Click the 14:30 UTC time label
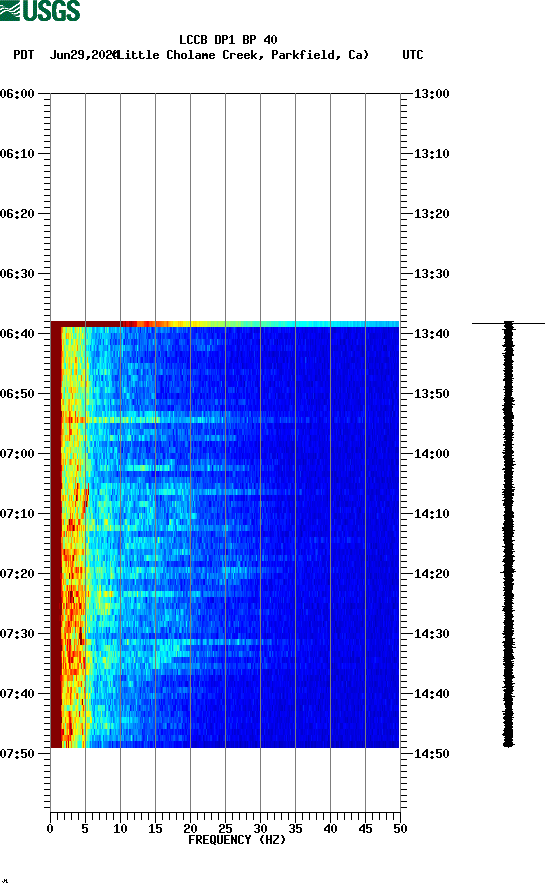 [x=431, y=634]
